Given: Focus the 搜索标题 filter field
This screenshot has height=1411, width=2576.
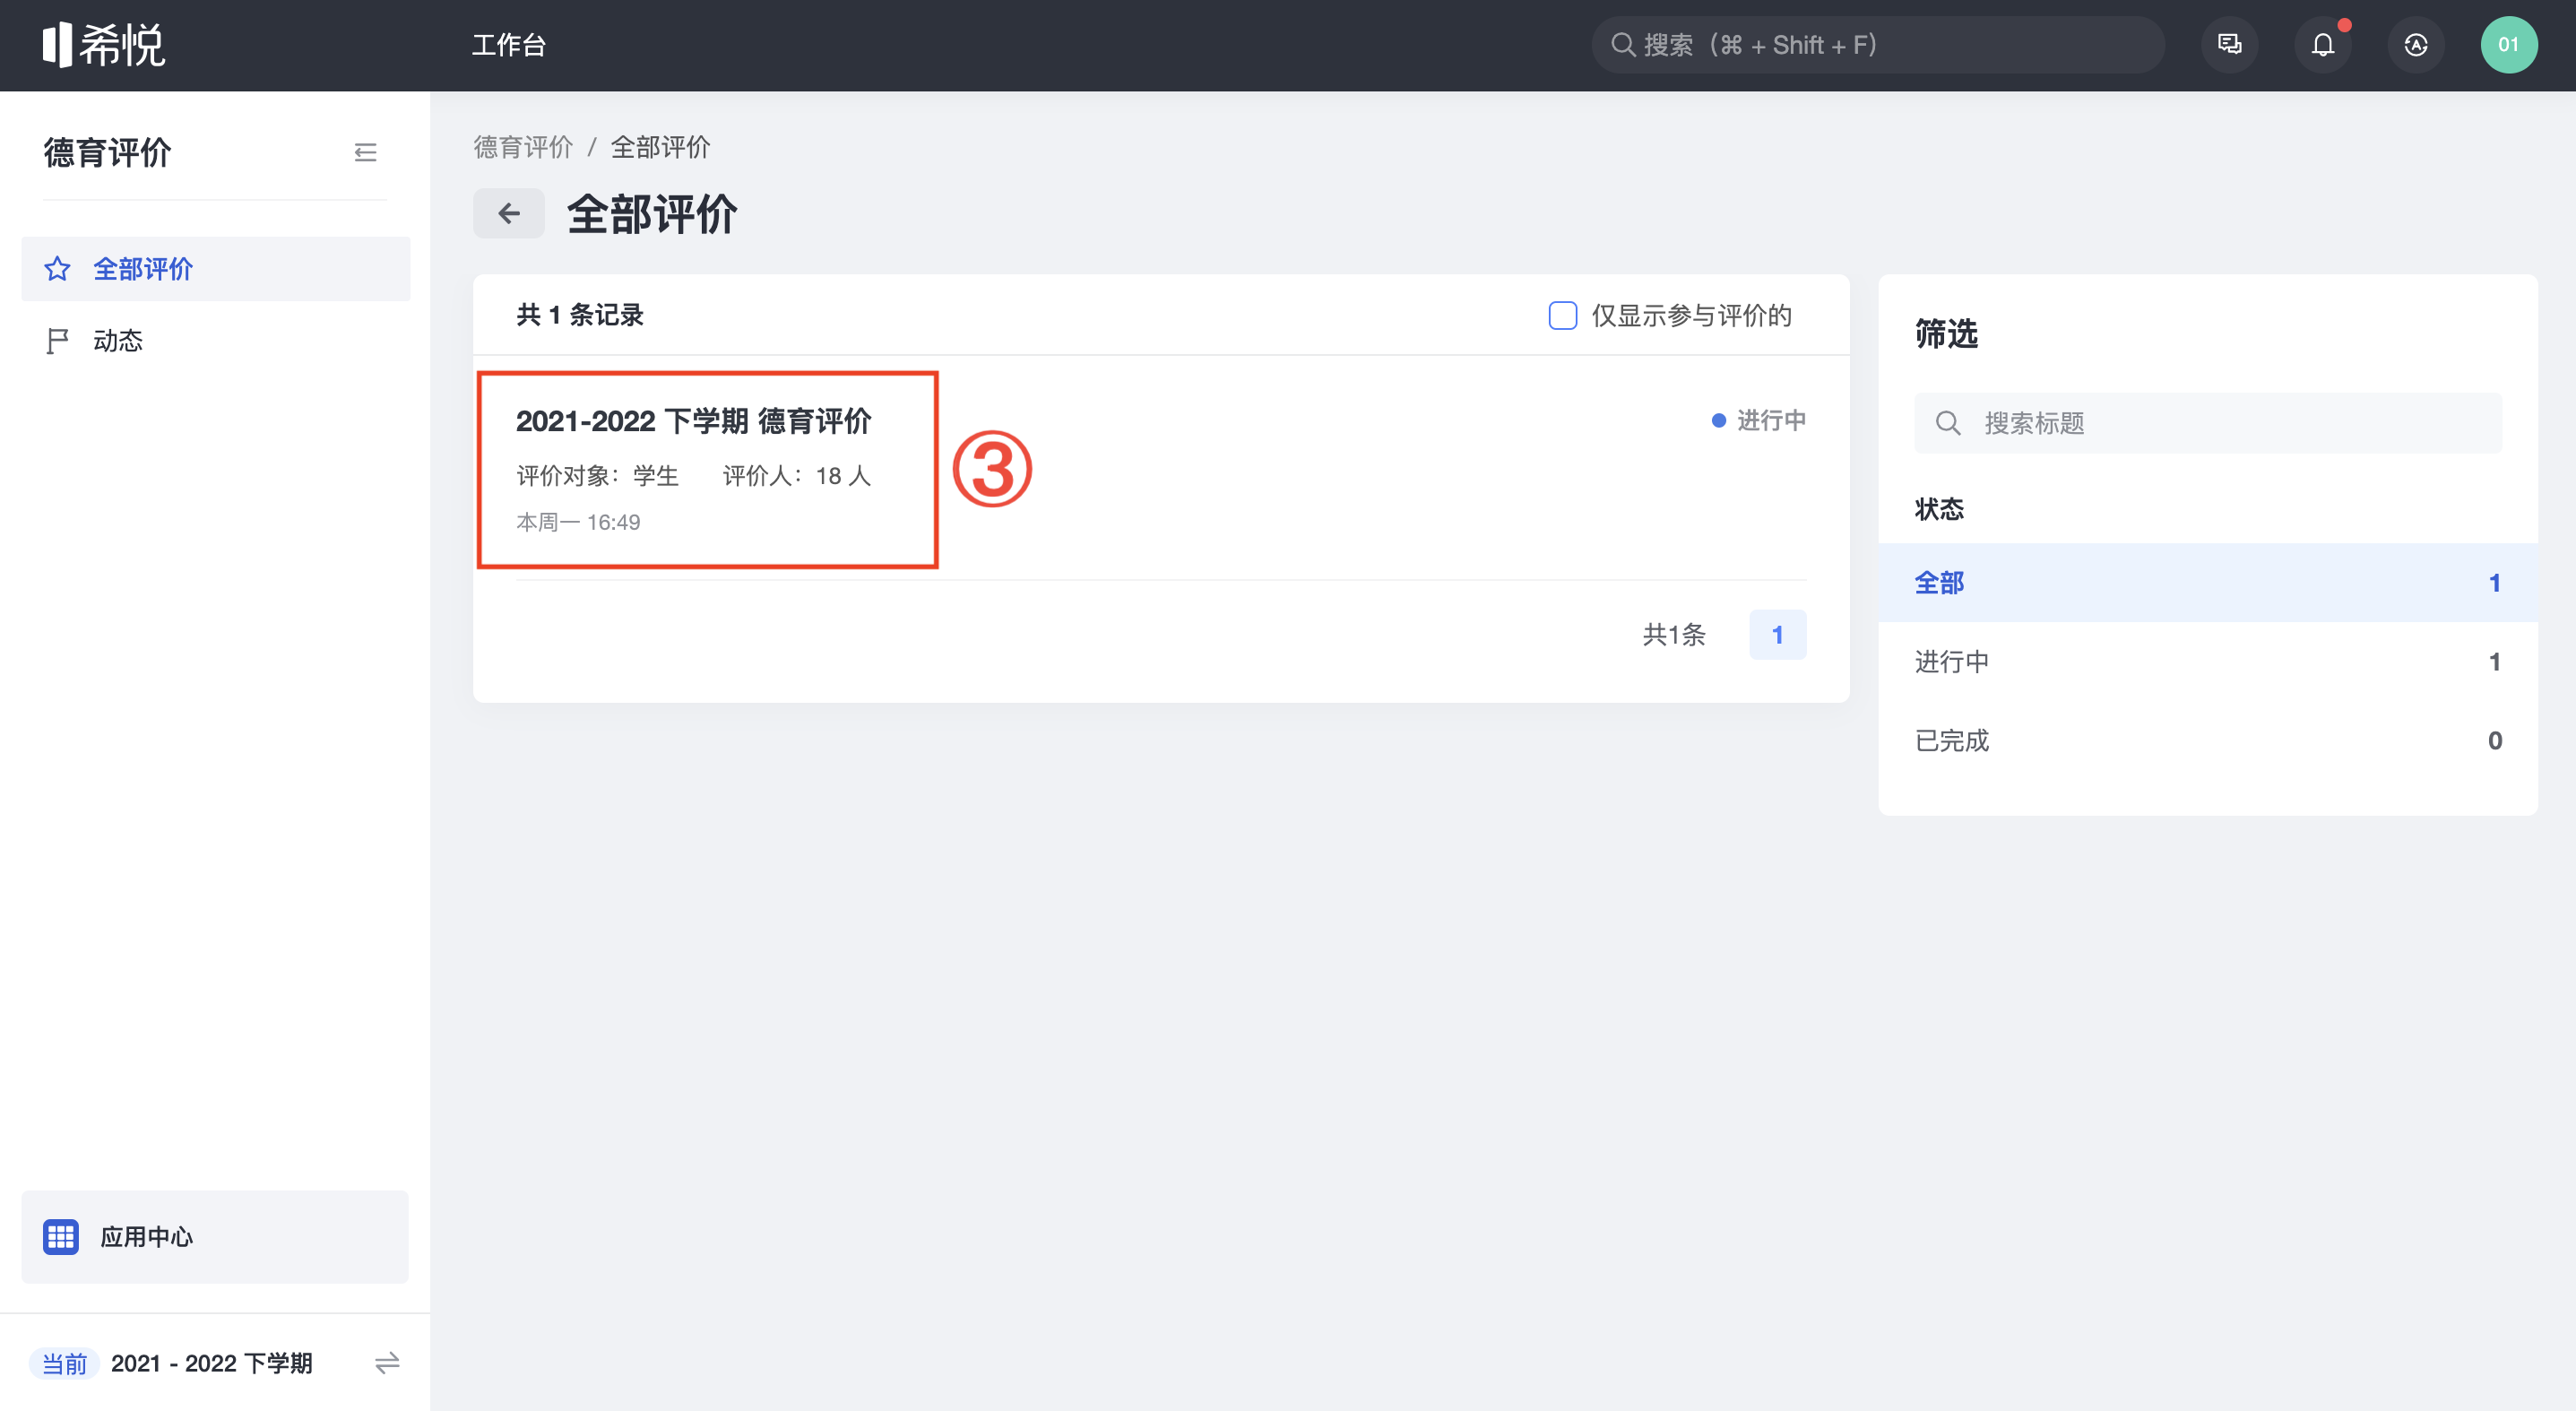Looking at the screenshot, I should click(2207, 423).
